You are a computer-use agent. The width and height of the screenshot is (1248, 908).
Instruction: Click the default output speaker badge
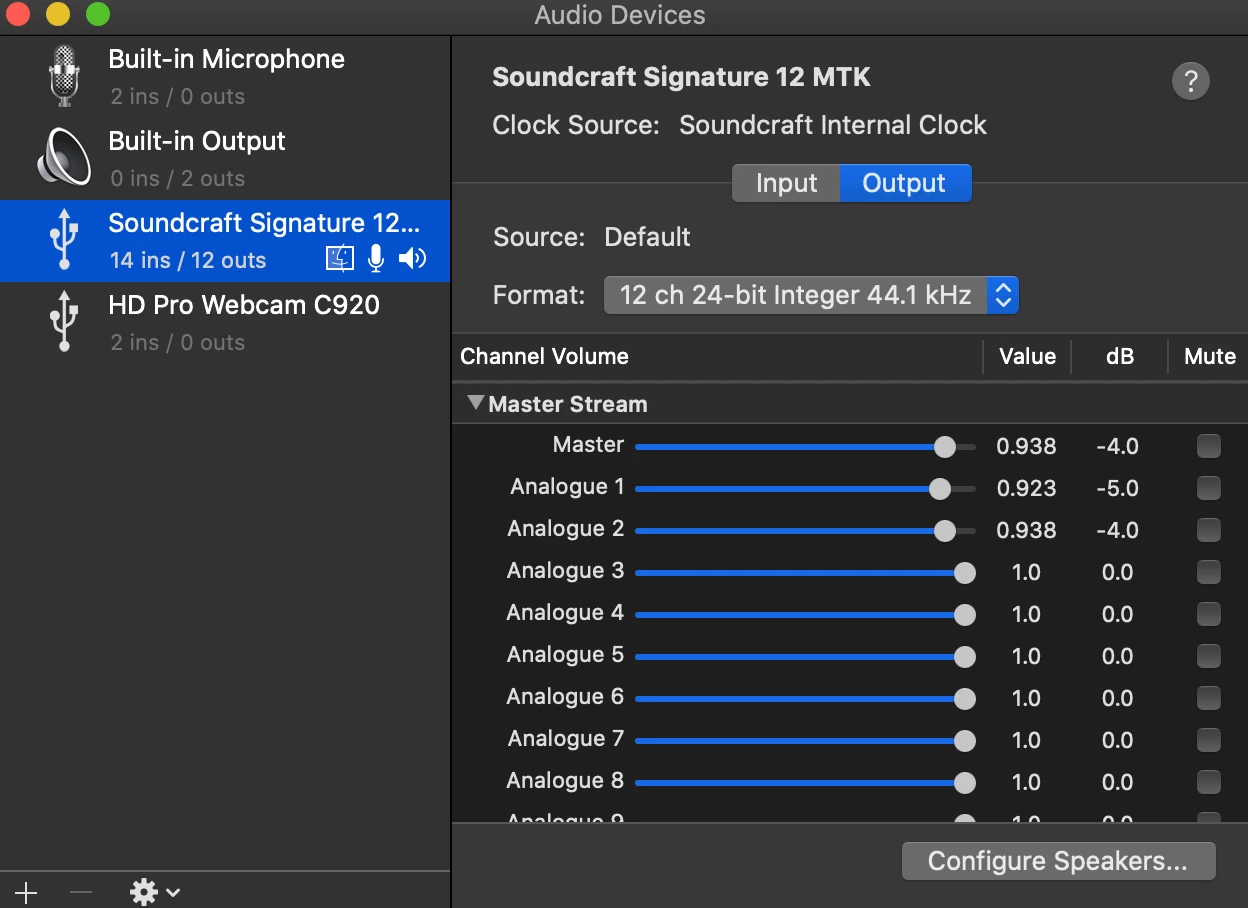coord(412,259)
